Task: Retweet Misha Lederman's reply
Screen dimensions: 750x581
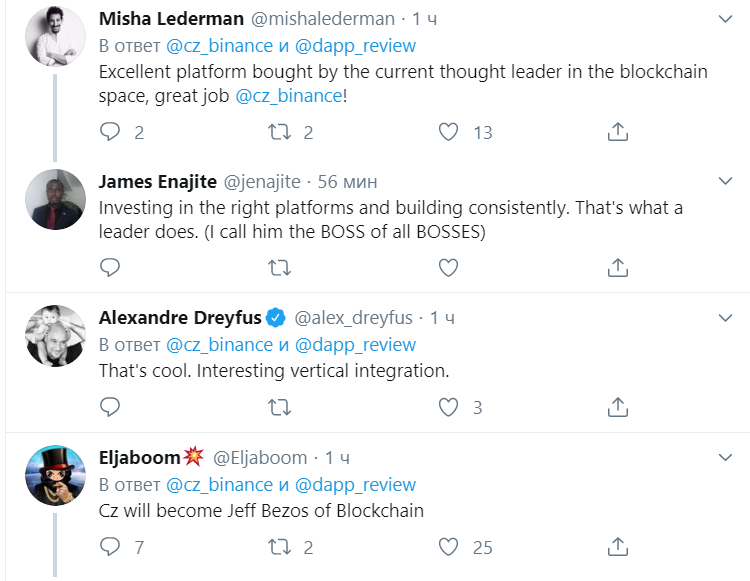Action: coord(279,132)
